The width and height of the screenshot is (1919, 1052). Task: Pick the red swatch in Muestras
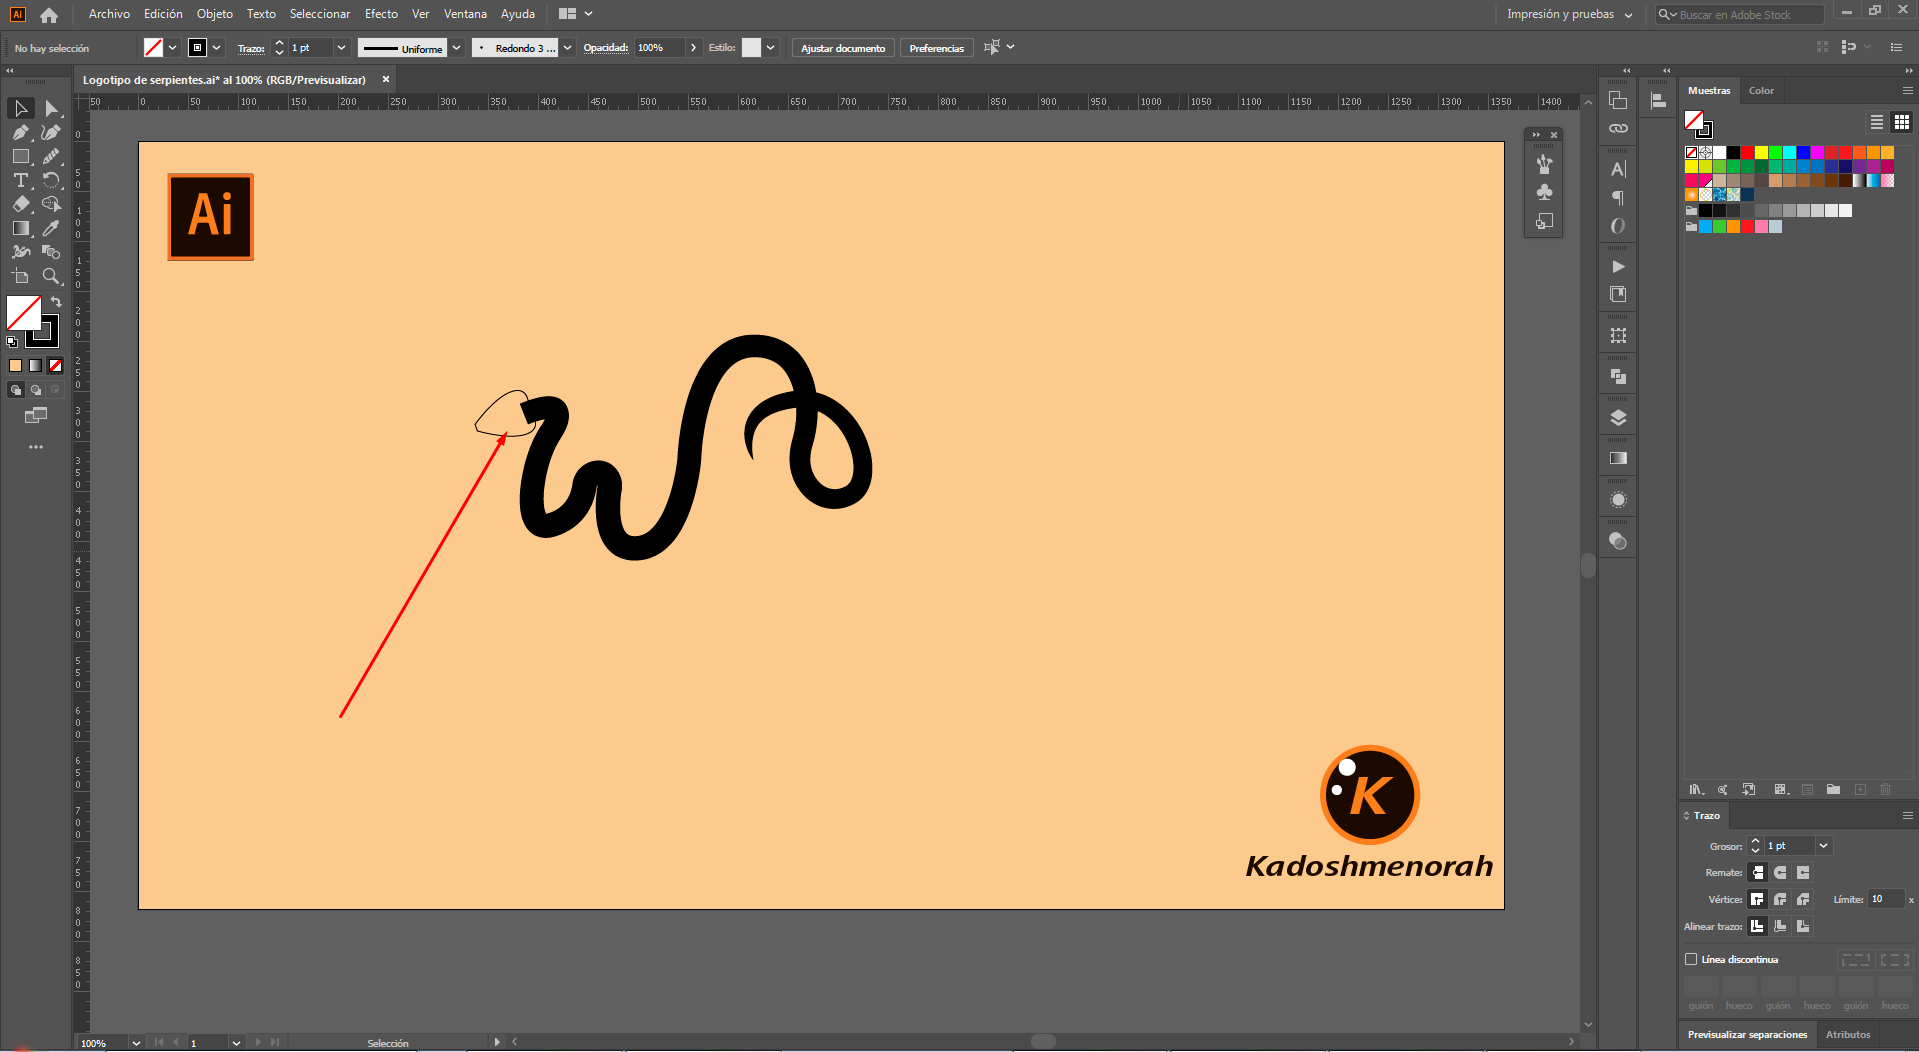1747,153
